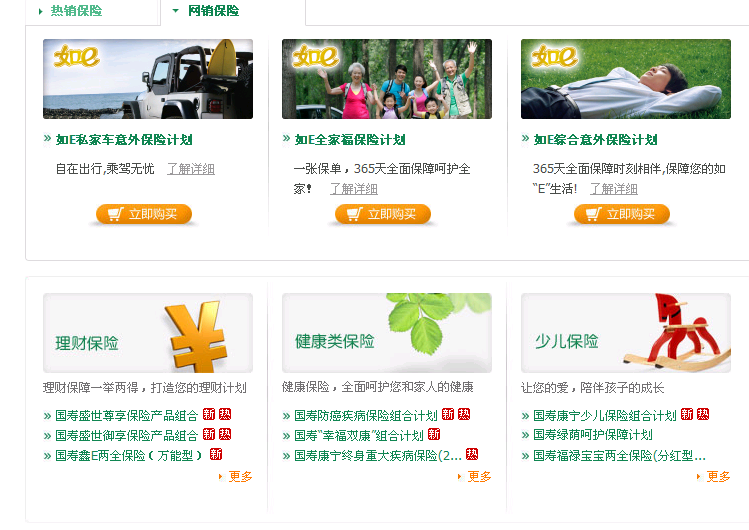The image size is (749, 530).
Task: Click the 新 badge beside 国寿鑫E两全保险
Action: pyautogui.click(x=216, y=454)
